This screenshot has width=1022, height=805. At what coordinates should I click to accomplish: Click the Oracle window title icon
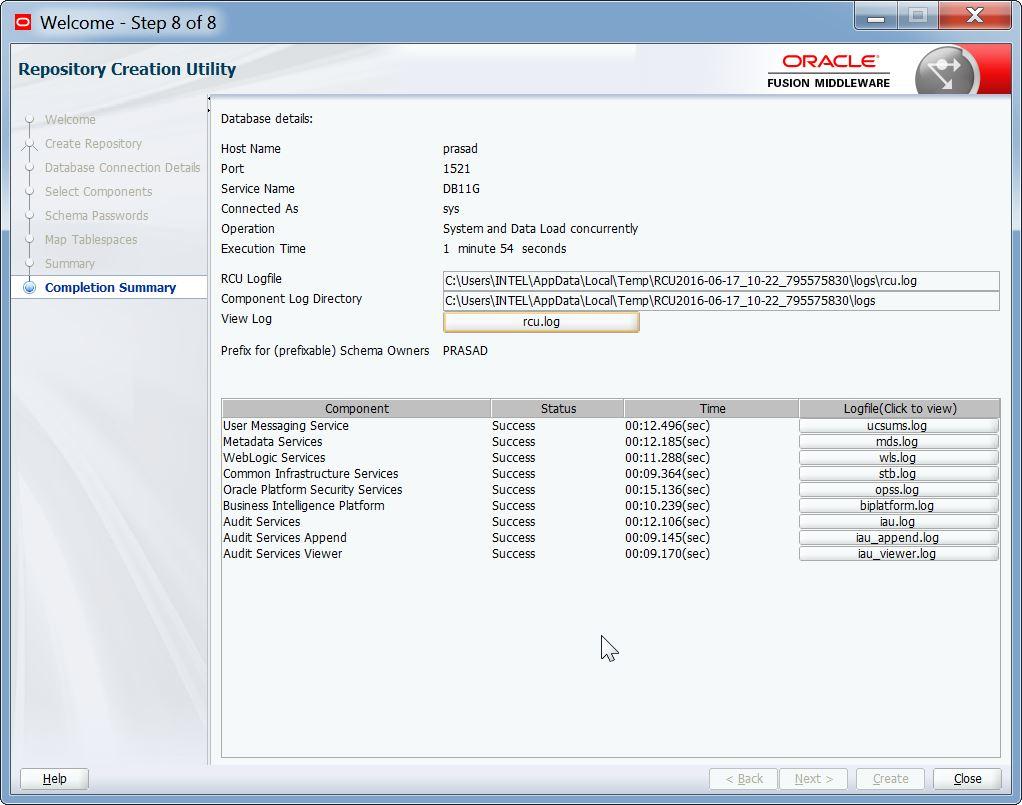23,23
